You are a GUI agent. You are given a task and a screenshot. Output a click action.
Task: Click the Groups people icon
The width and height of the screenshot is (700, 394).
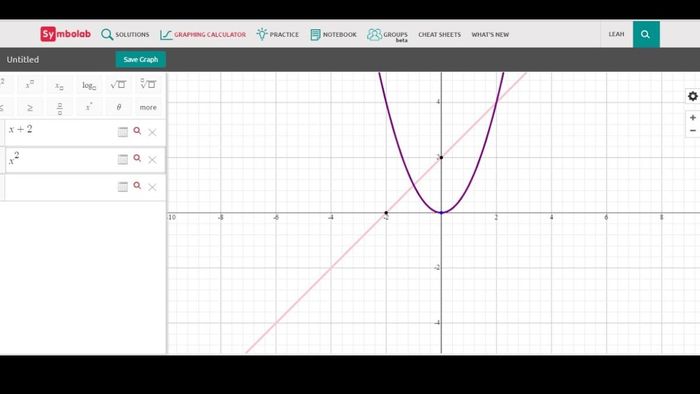[x=374, y=34]
